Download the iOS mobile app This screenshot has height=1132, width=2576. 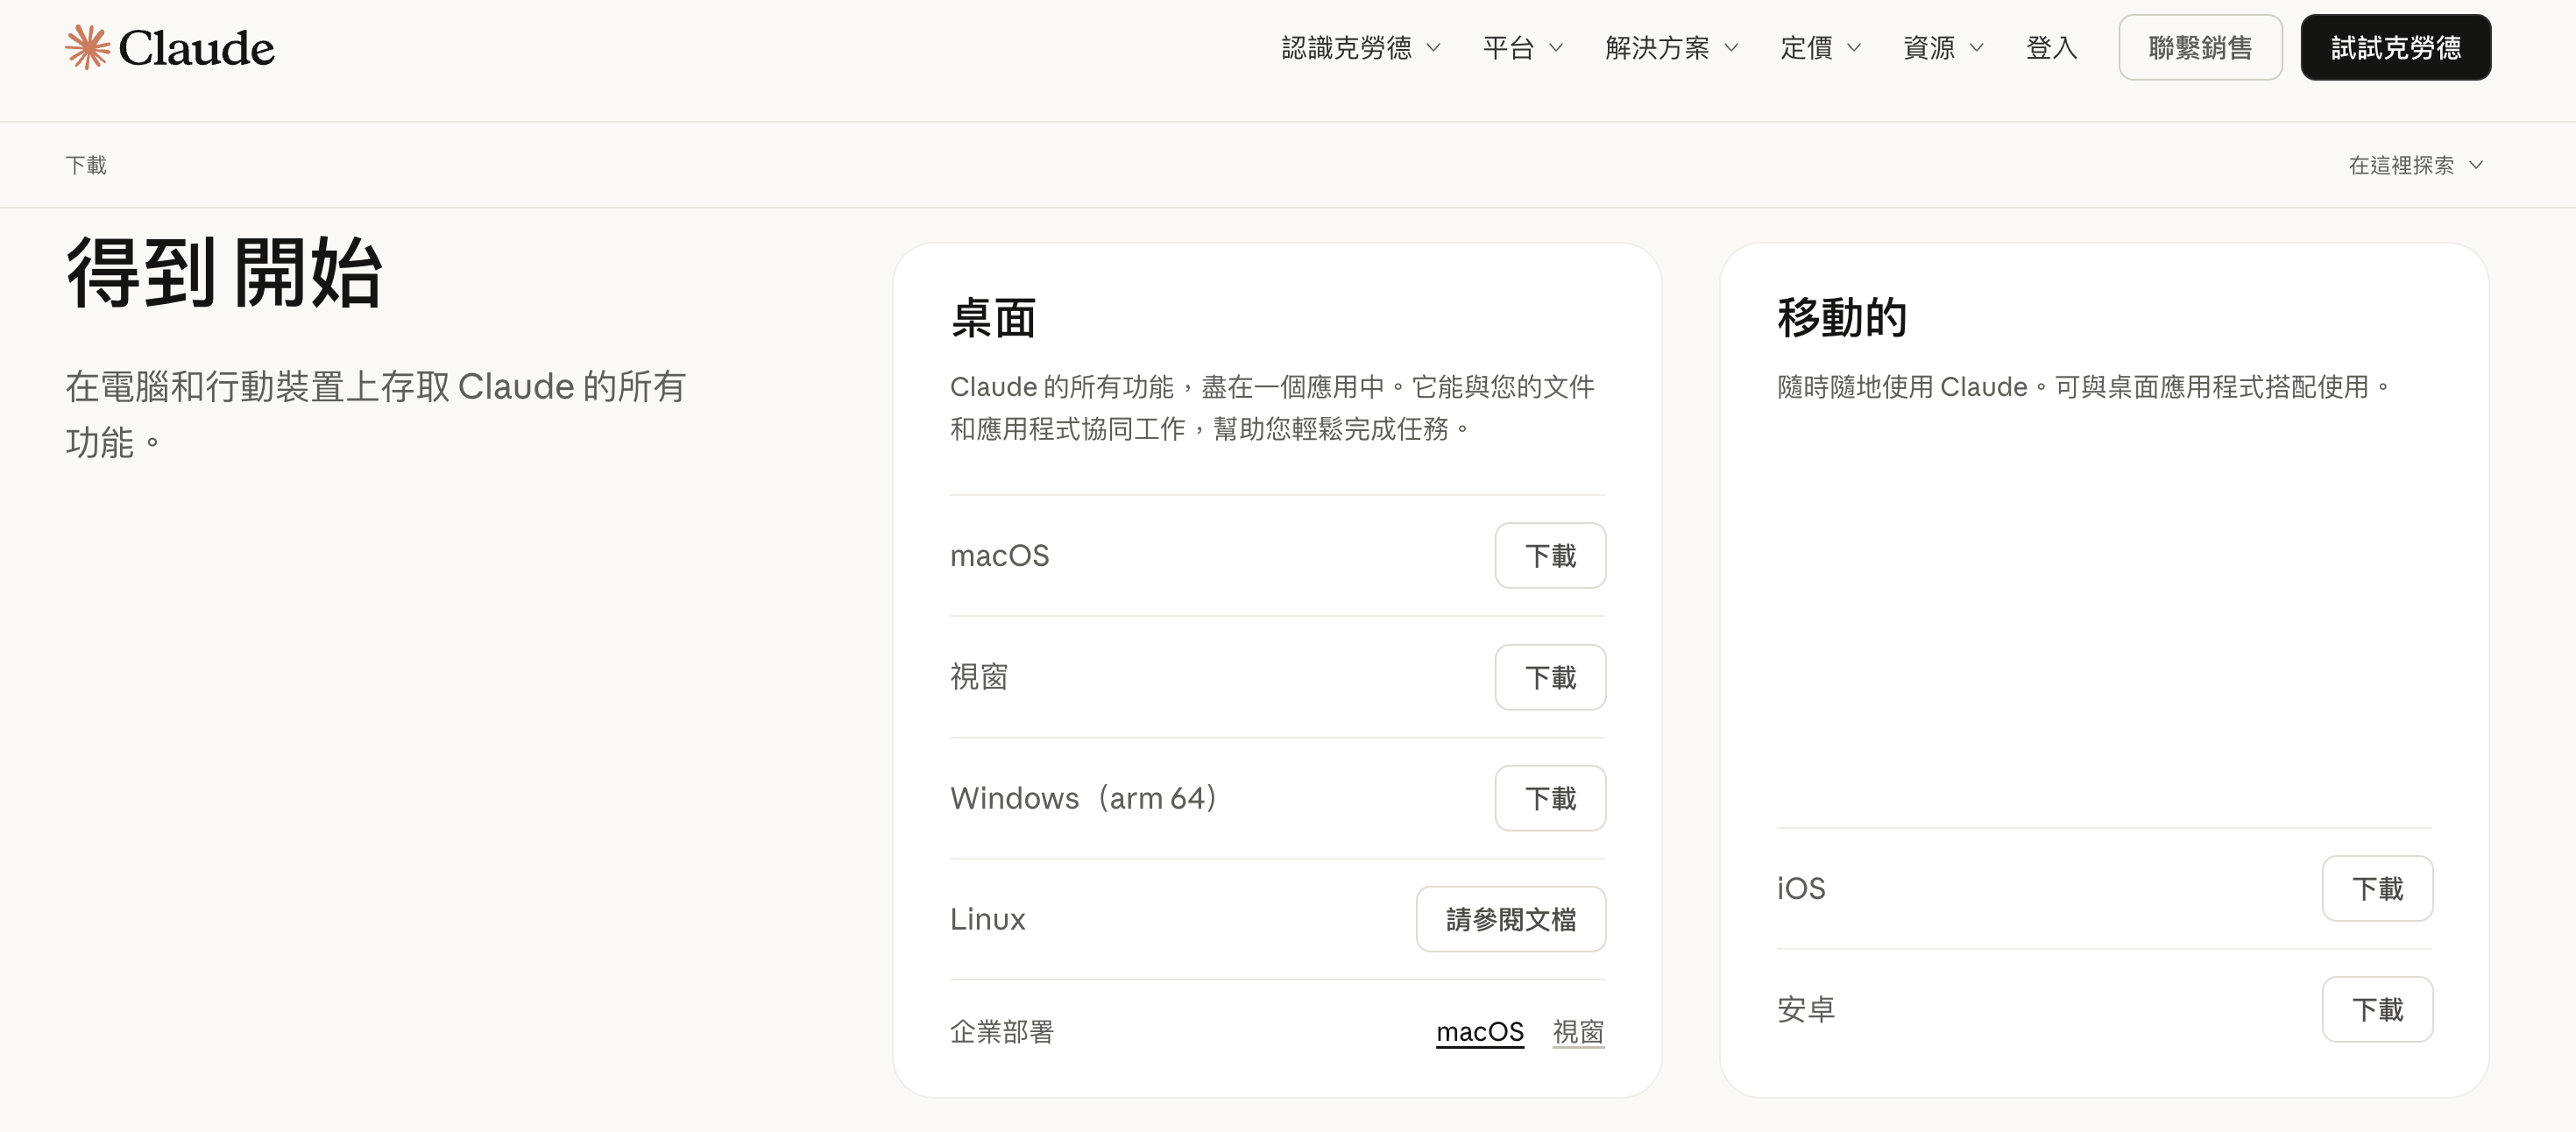pyautogui.click(x=2377, y=888)
